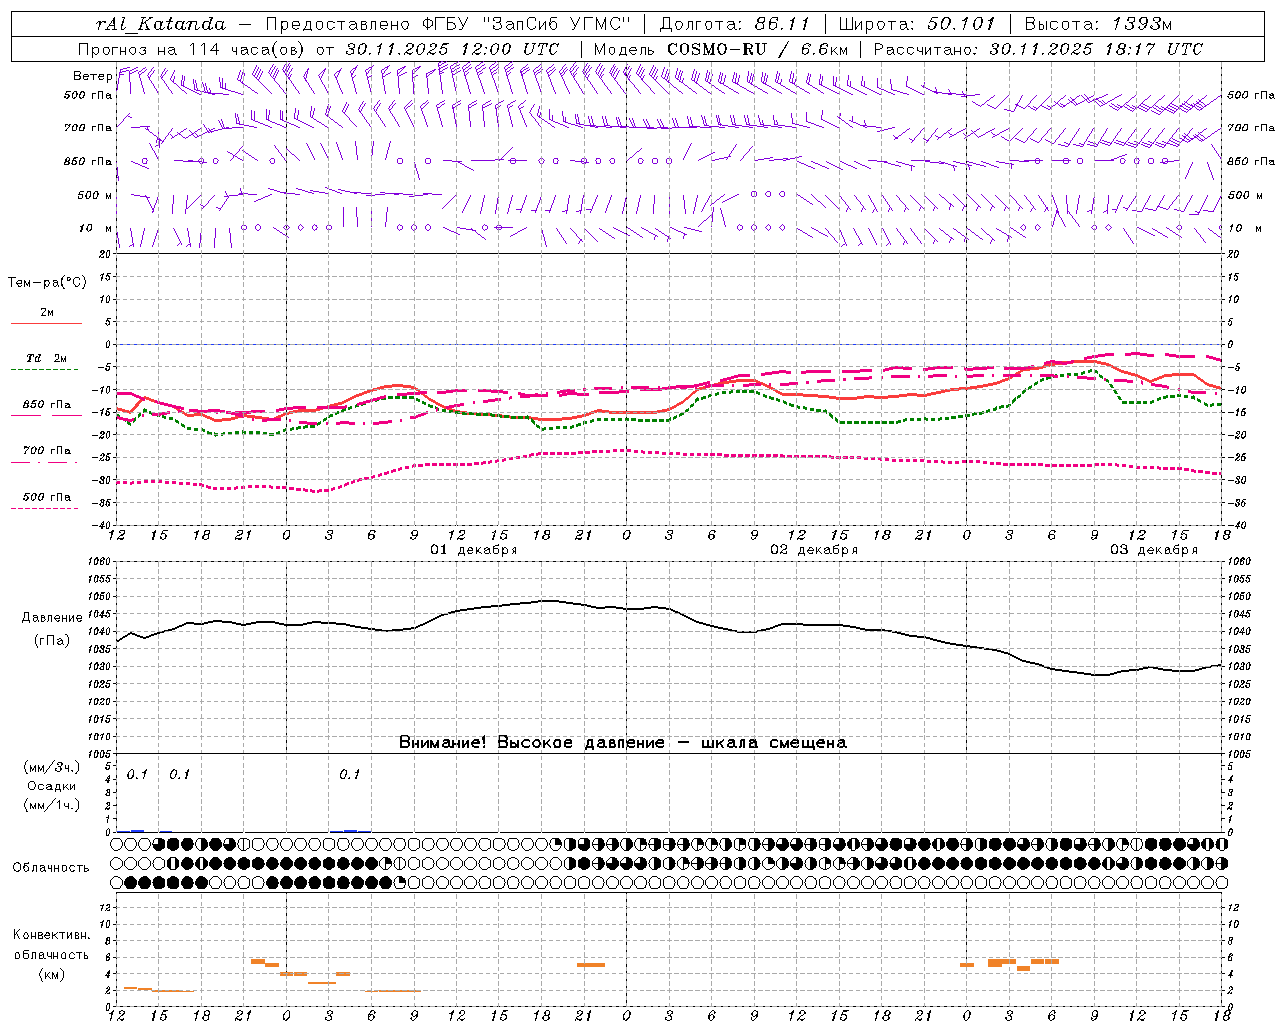Select the Прогноз на 114 часа(ов) text
The height and width of the screenshot is (1024, 1280).
(192, 49)
